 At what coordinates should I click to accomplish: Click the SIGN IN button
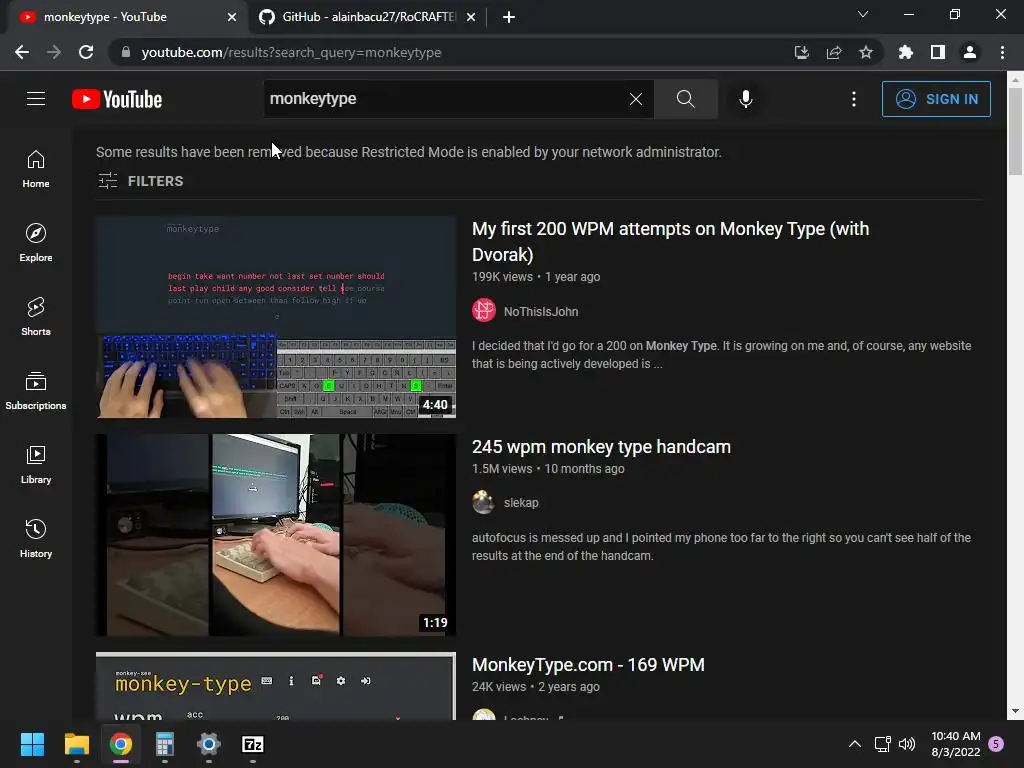coord(936,99)
